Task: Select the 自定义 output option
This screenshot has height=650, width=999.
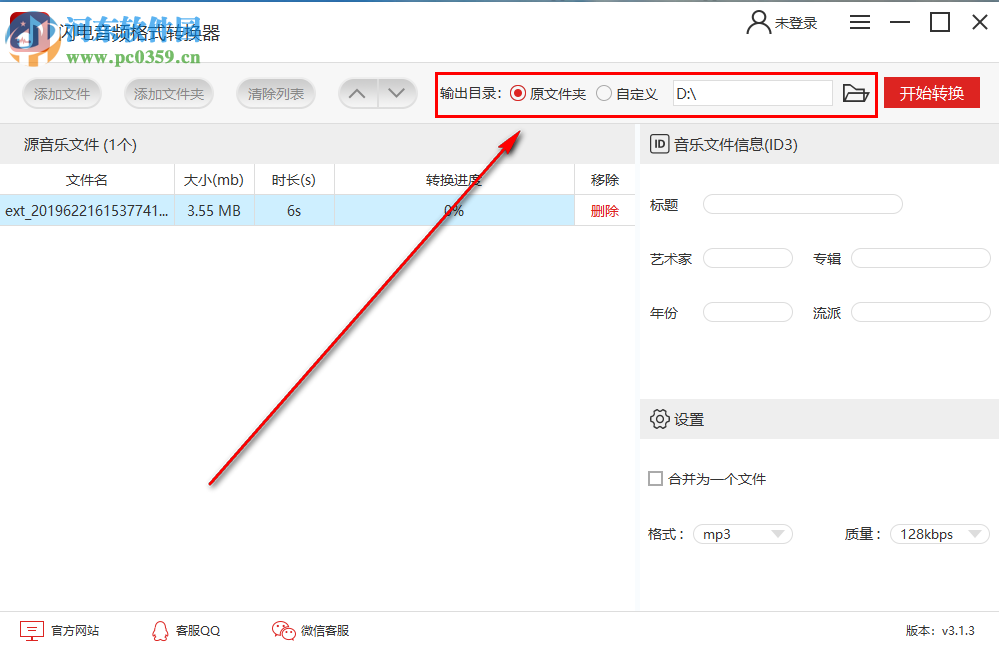Action: [602, 92]
